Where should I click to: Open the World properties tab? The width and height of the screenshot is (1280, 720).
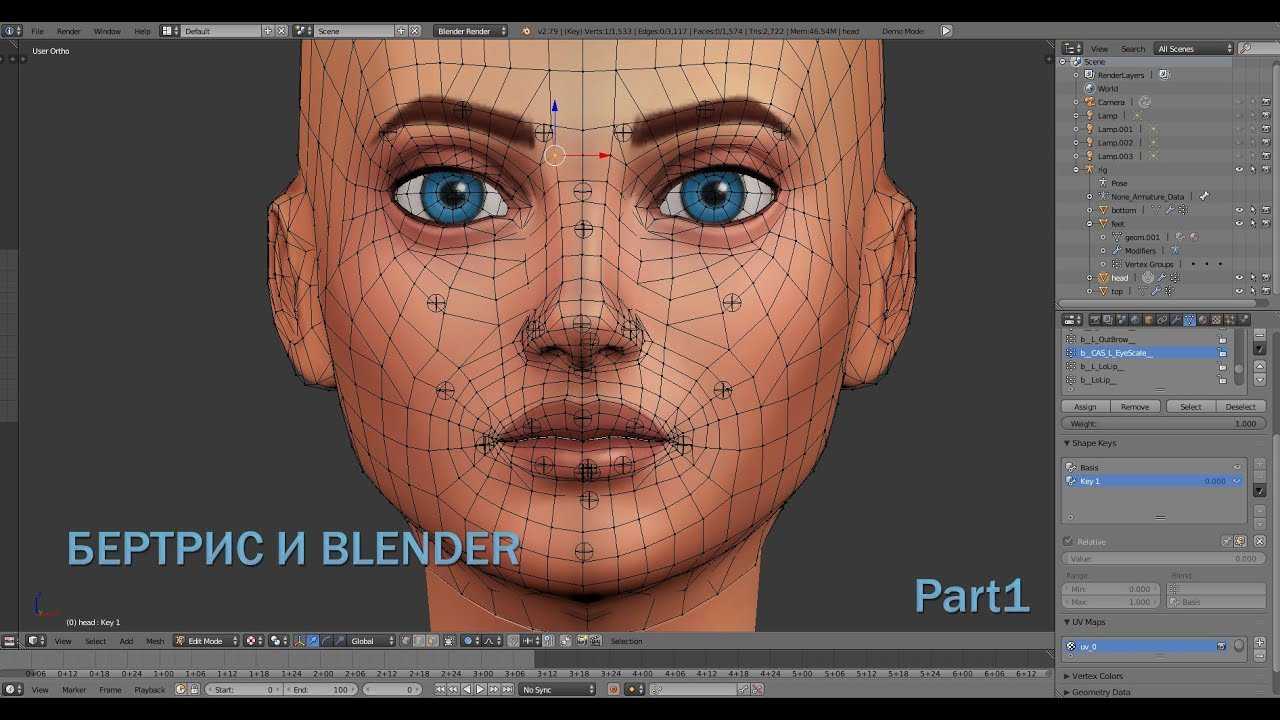point(1134,320)
